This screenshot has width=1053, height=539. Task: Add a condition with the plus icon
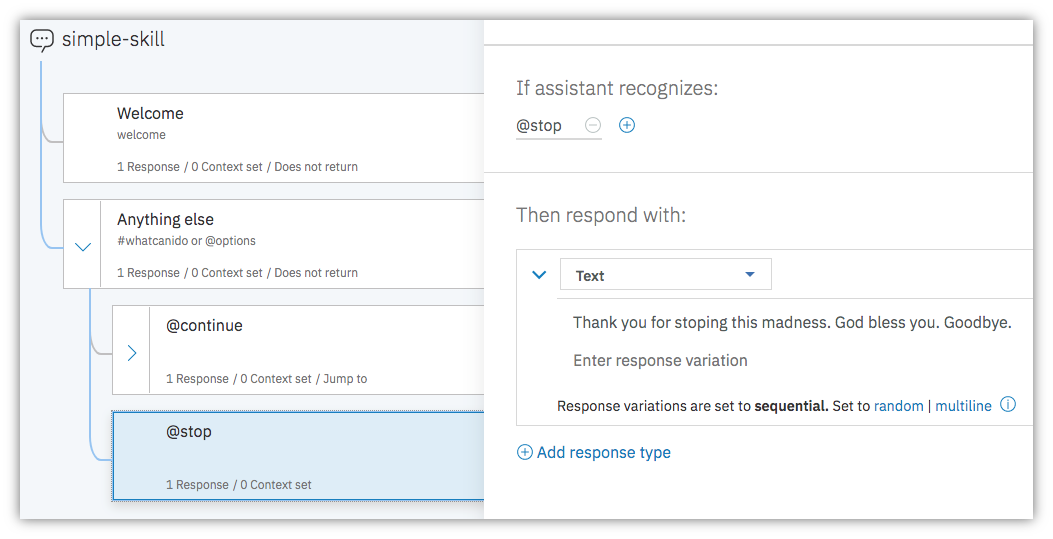pos(627,125)
